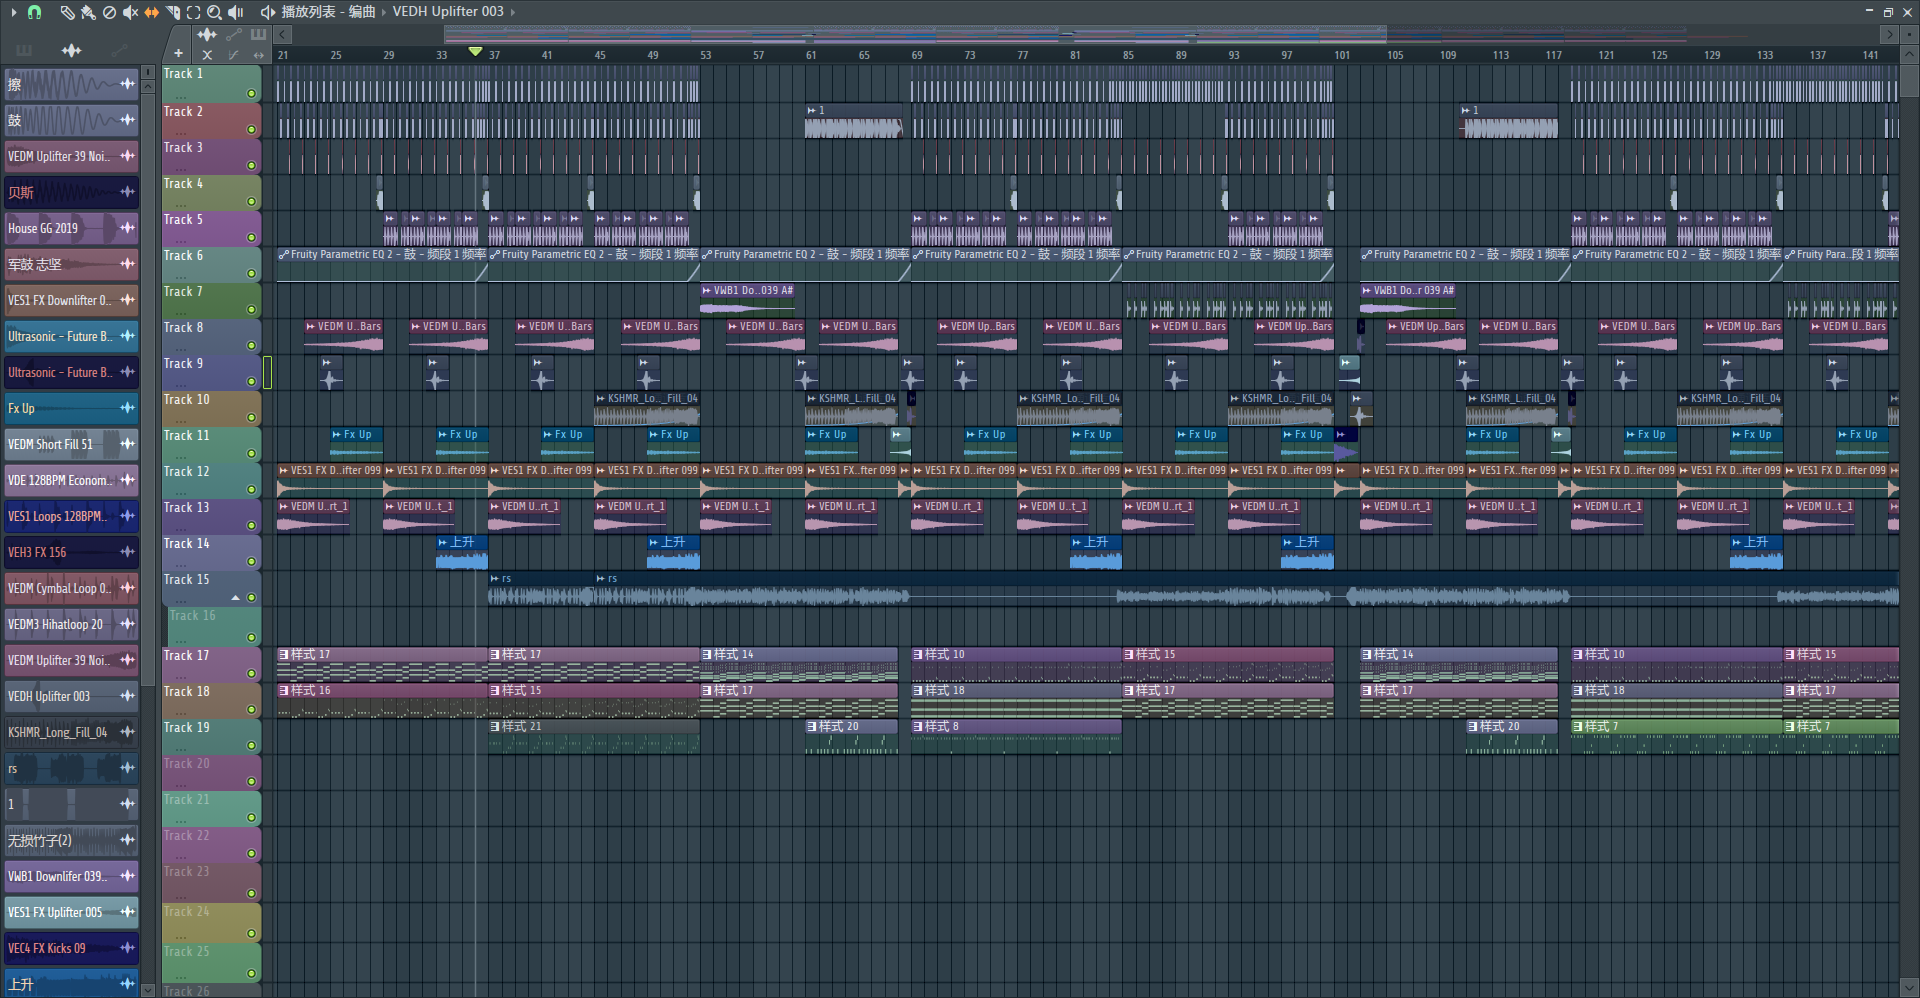Click the small square button beside the right arrow
Image resolution: width=1920 pixels, height=998 pixels.
pos(1909,34)
